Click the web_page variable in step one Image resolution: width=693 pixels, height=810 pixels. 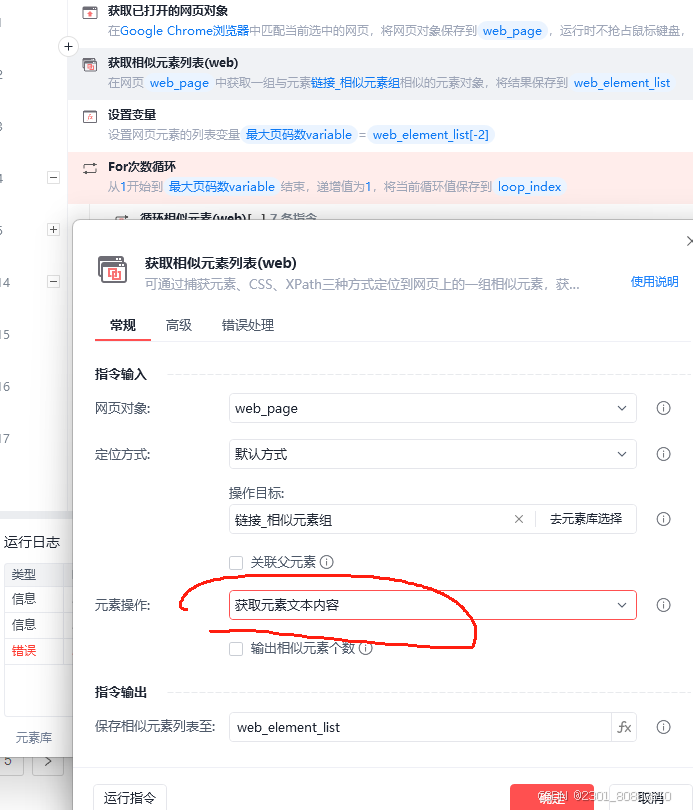tap(512, 31)
